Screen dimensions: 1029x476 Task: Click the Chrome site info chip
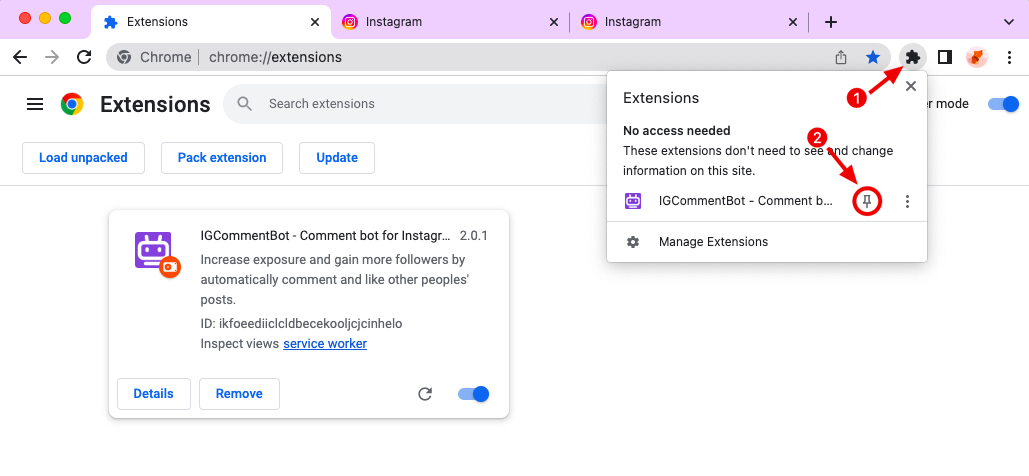[x=154, y=57]
